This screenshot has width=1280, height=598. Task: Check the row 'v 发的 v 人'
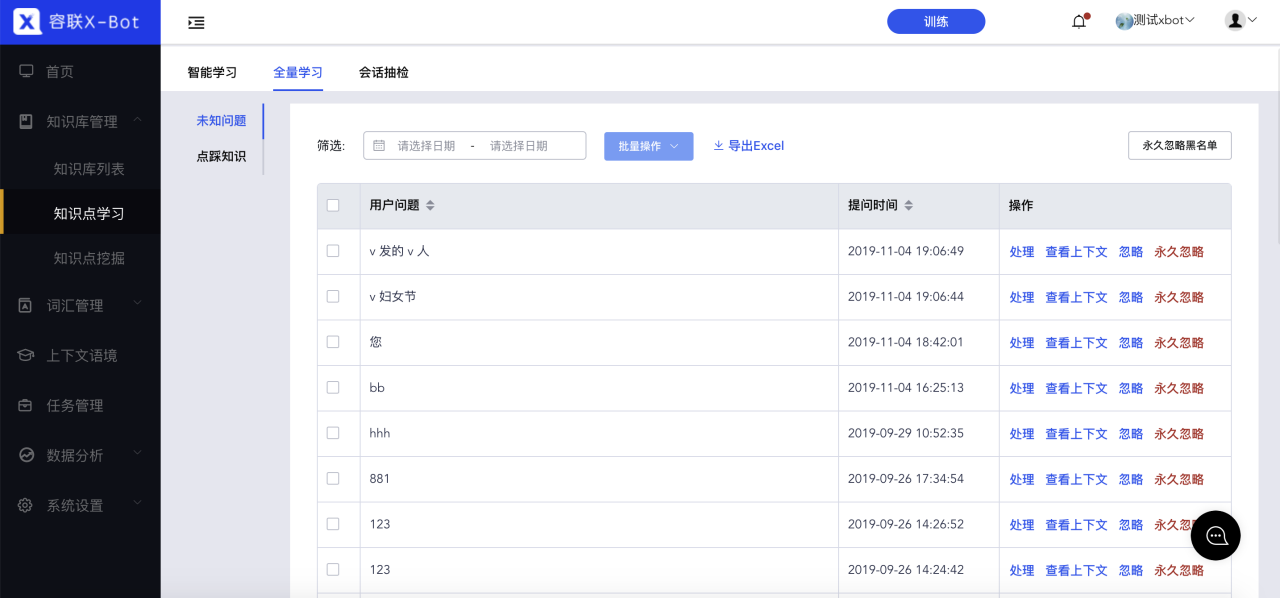tap(333, 251)
